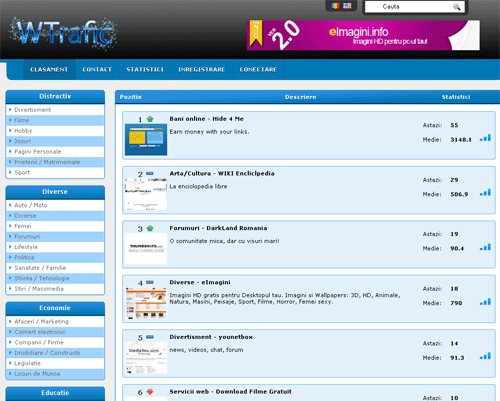500x401 pixels.
Task: Open the eImagini site thumbnail
Action: (x=146, y=303)
